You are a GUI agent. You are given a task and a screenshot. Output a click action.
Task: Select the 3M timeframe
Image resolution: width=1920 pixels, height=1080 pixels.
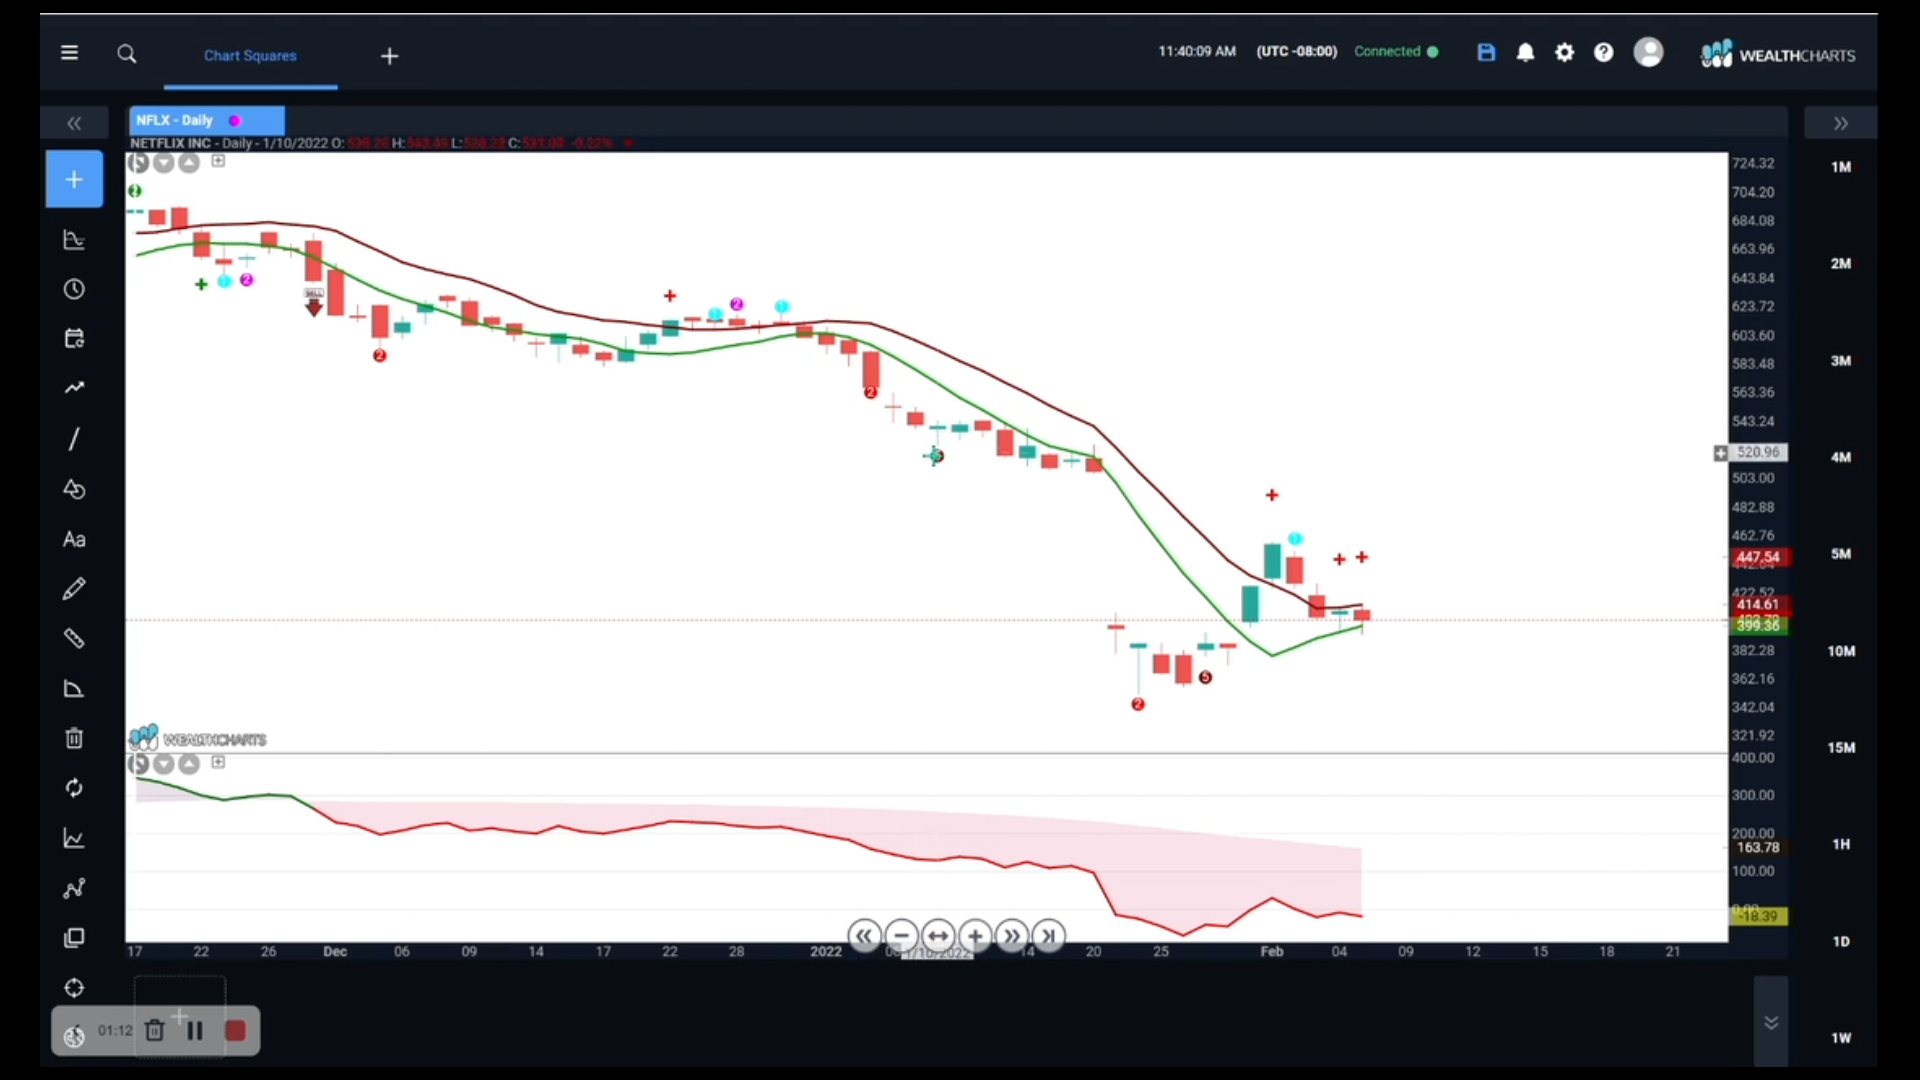click(x=1841, y=361)
